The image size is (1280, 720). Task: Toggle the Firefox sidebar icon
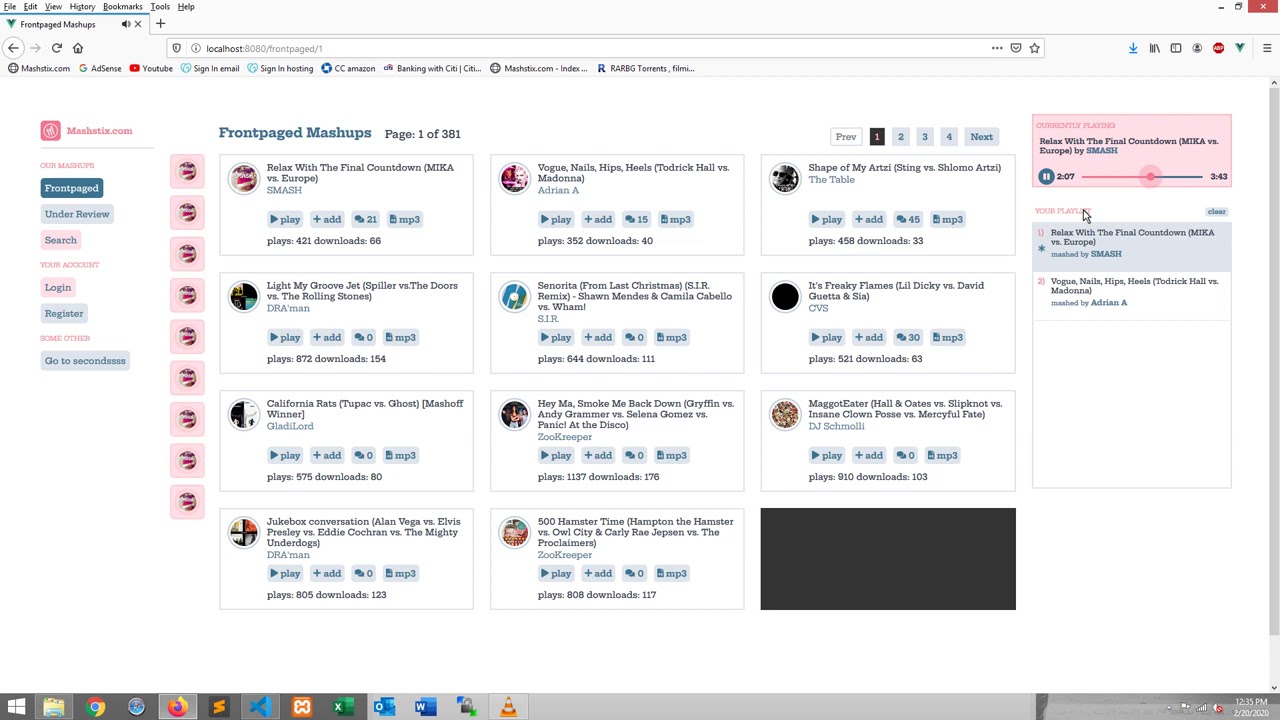tap(1176, 48)
